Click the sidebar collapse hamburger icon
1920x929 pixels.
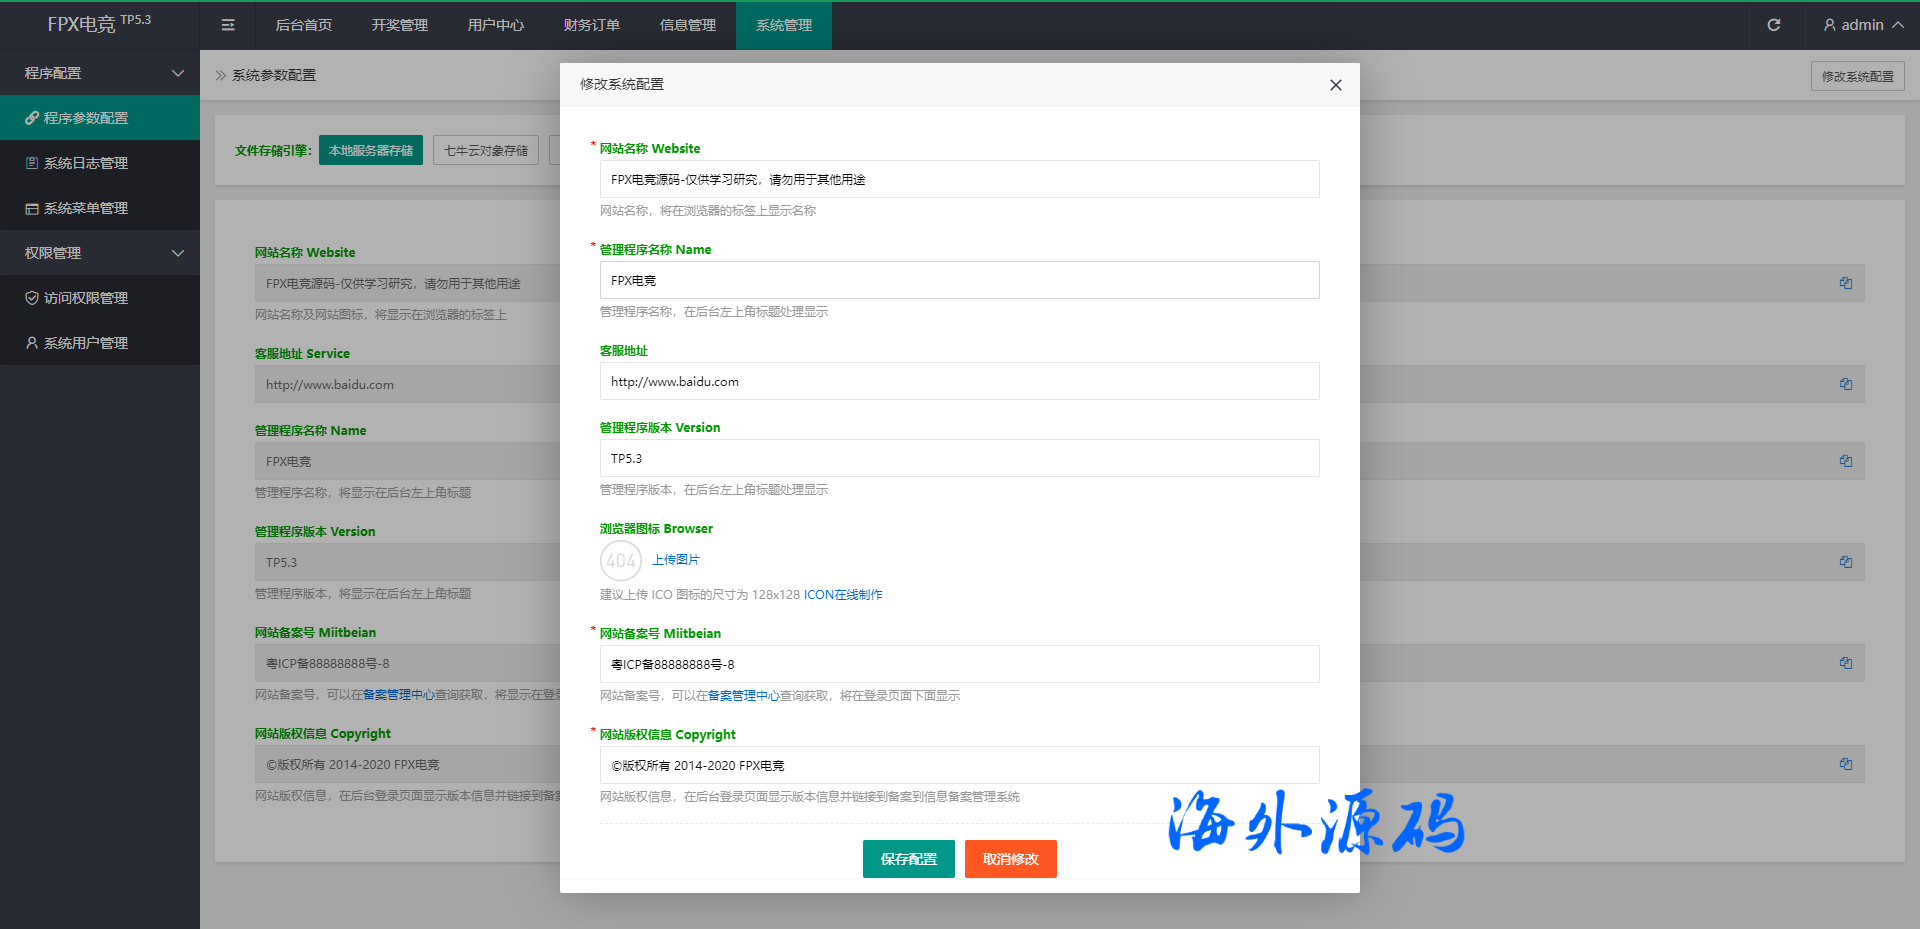click(x=228, y=25)
